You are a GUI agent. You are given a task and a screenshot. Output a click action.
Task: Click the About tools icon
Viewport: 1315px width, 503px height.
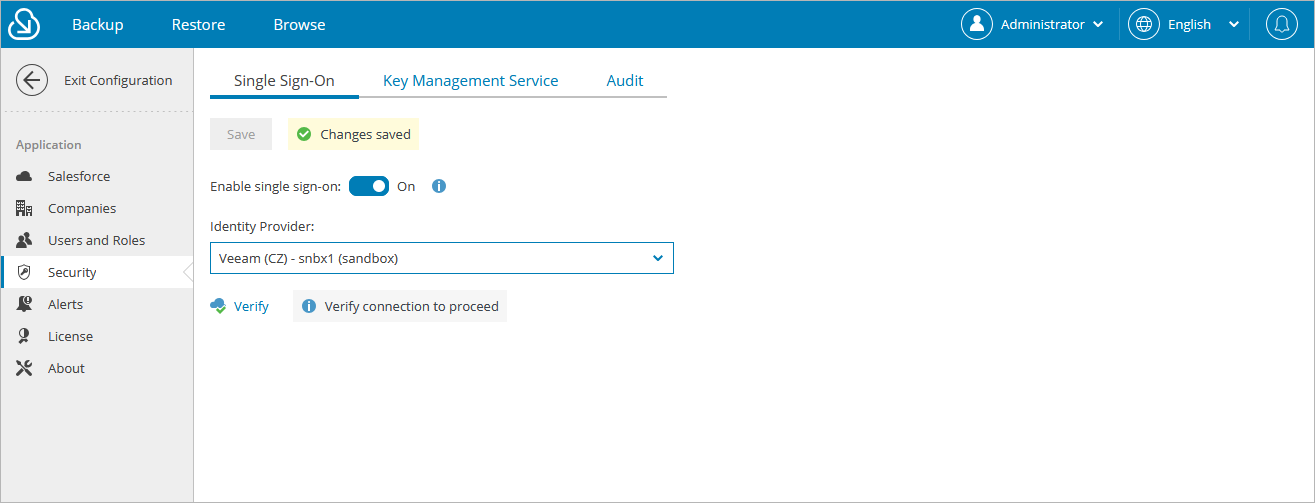[25, 369]
